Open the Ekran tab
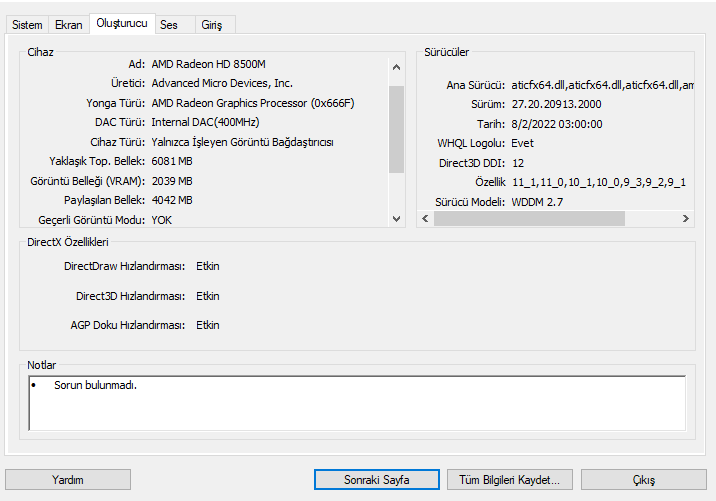The height and width of the screenshot is (501, 716). pos(68,24)
